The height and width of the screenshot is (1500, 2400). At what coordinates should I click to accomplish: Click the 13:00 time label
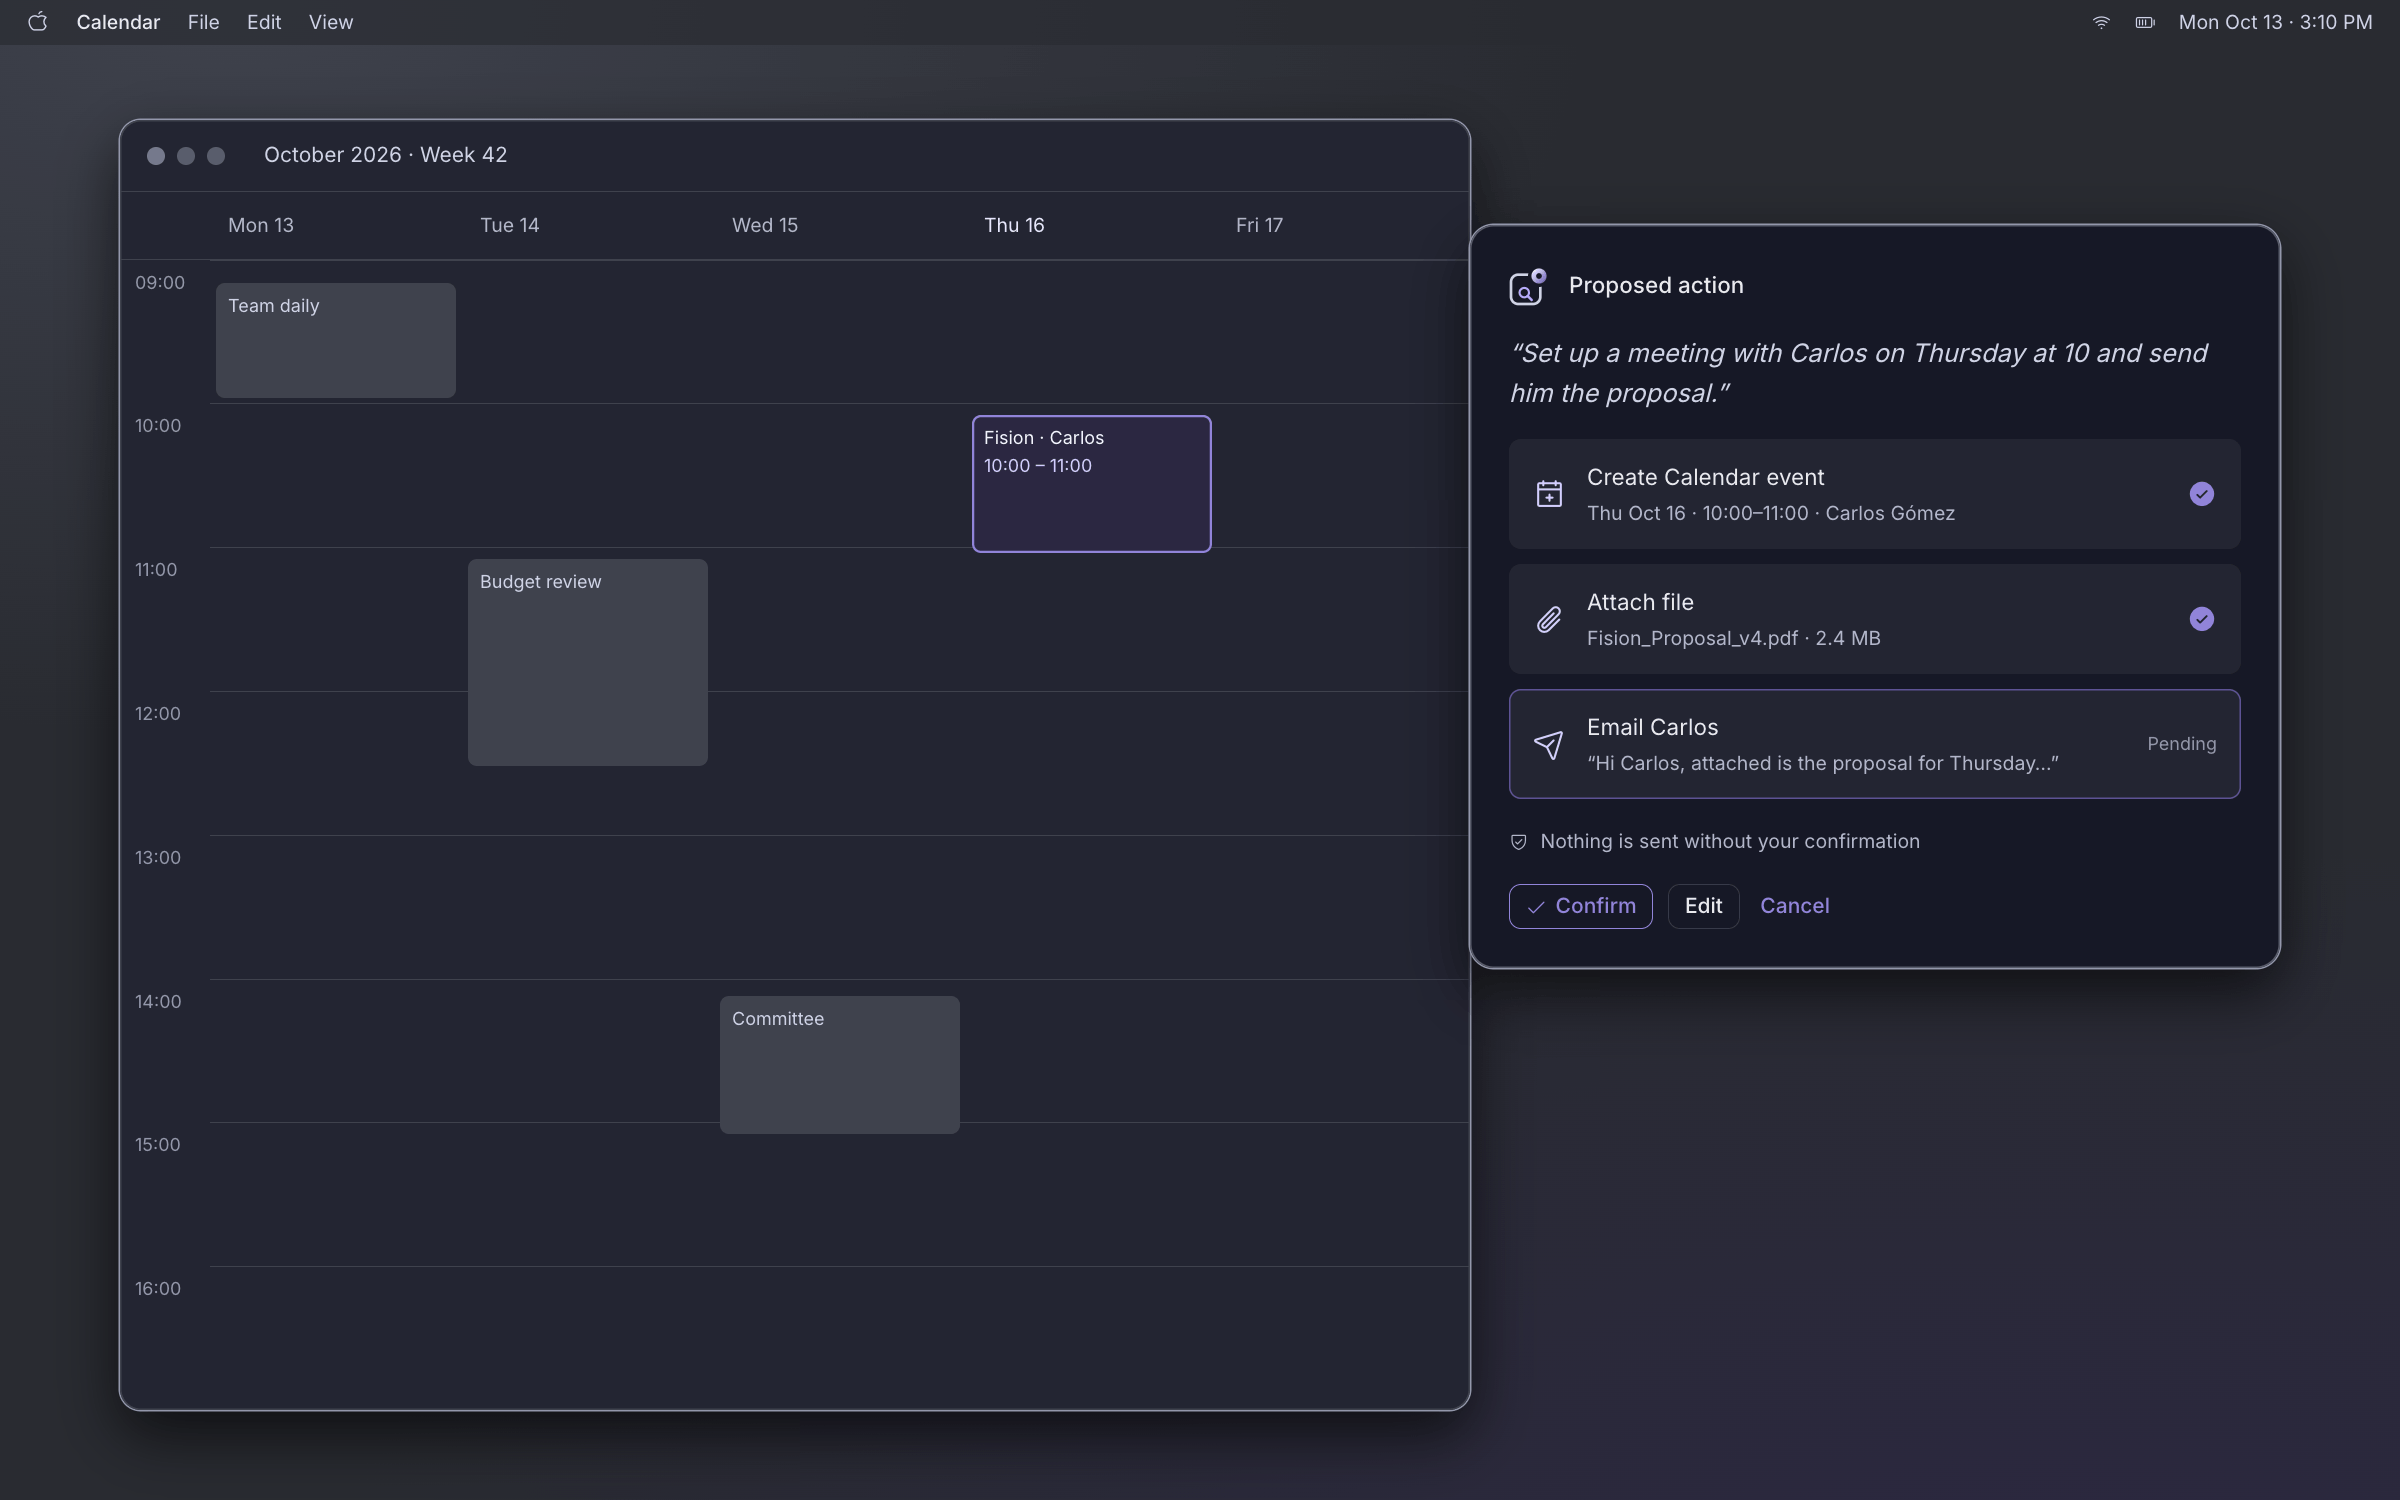point(158,857)
